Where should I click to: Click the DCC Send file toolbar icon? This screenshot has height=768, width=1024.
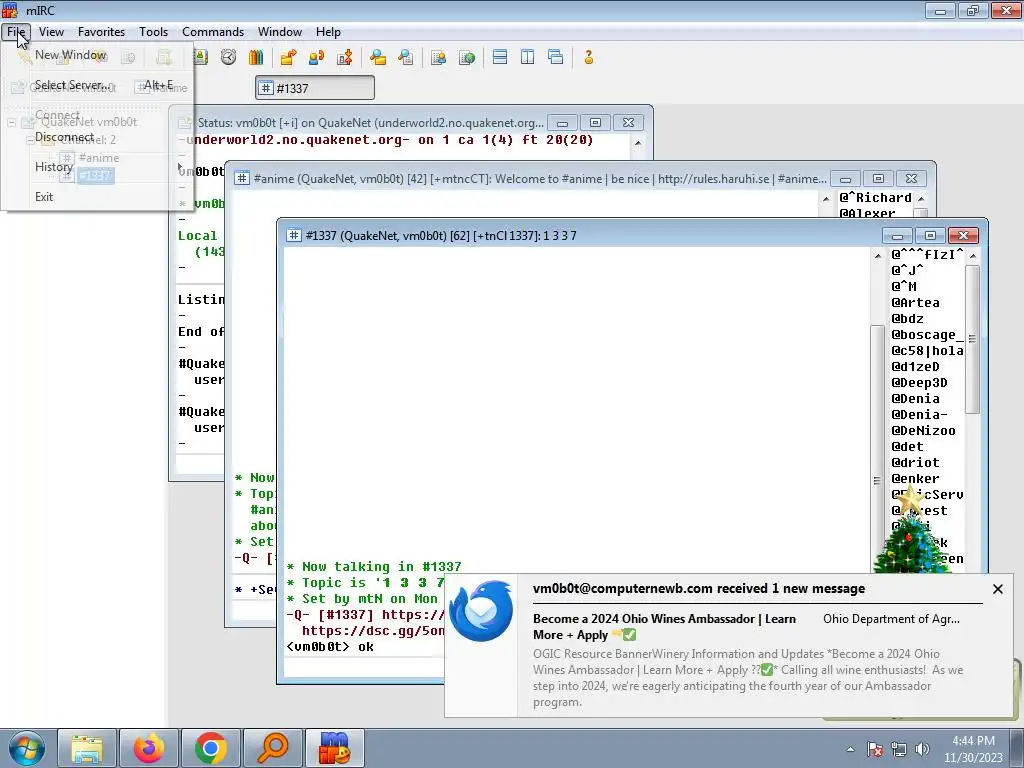(x=288, y=57)
